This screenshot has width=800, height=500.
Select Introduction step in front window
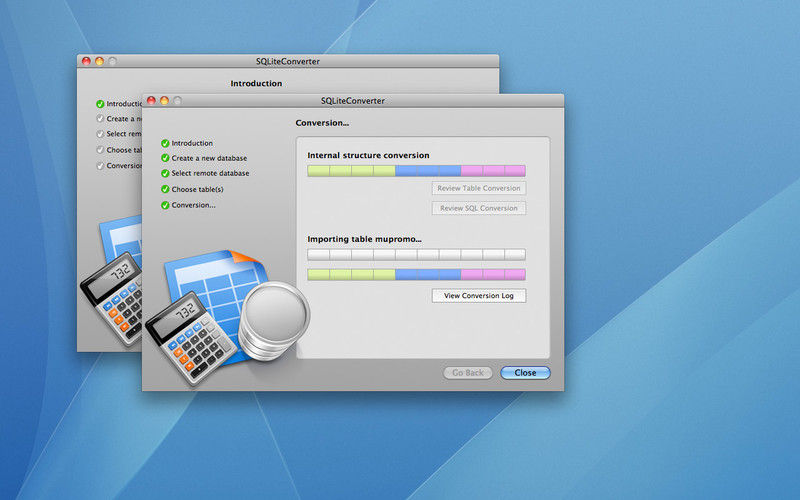click(x=192, y=143)
